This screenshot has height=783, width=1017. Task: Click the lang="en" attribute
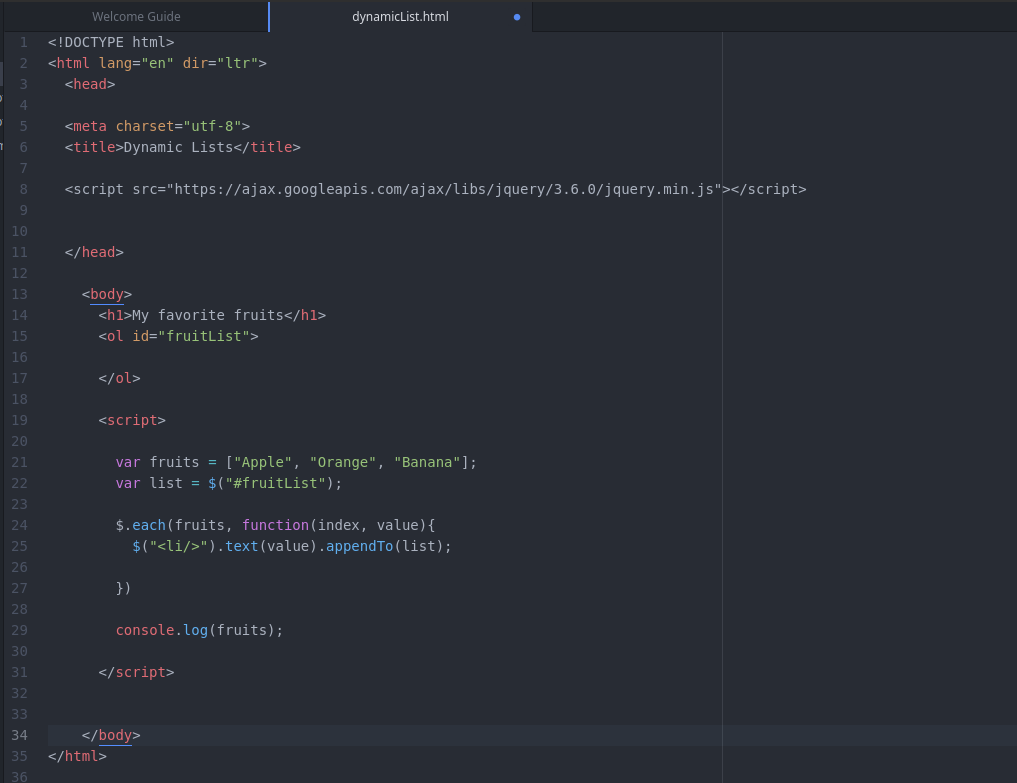coord(136,63)
